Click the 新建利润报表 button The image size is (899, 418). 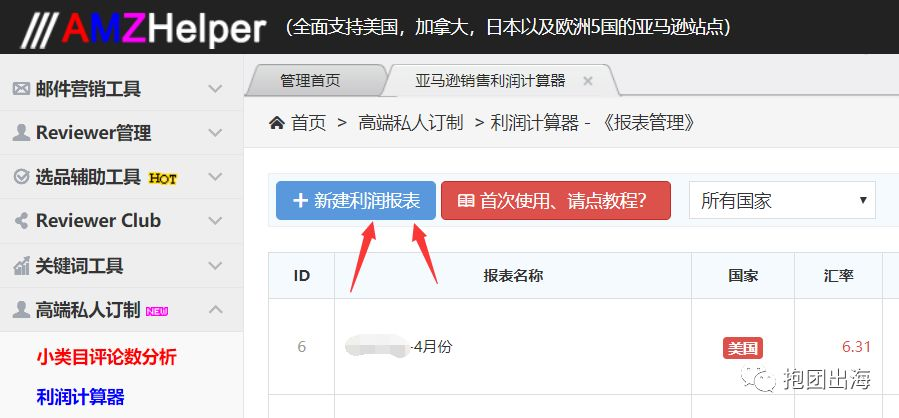pos(356,201)
